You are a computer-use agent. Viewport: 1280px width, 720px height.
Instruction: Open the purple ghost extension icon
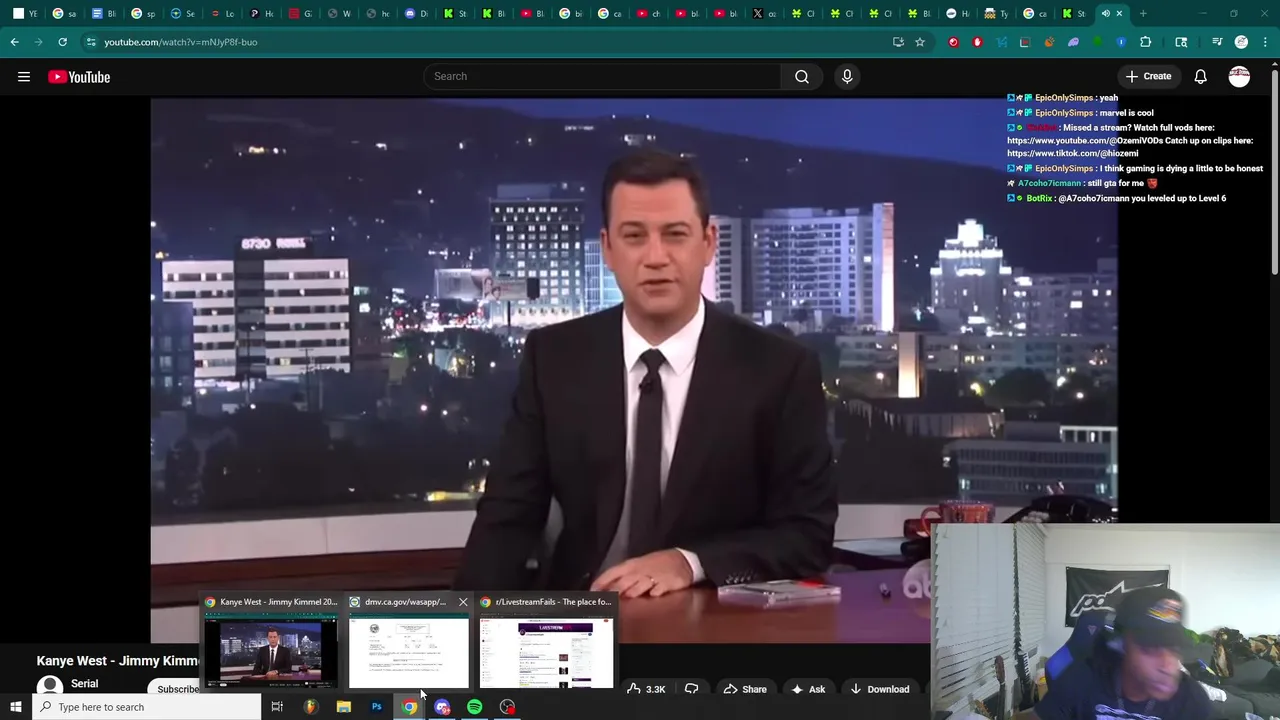[1073, 42]
